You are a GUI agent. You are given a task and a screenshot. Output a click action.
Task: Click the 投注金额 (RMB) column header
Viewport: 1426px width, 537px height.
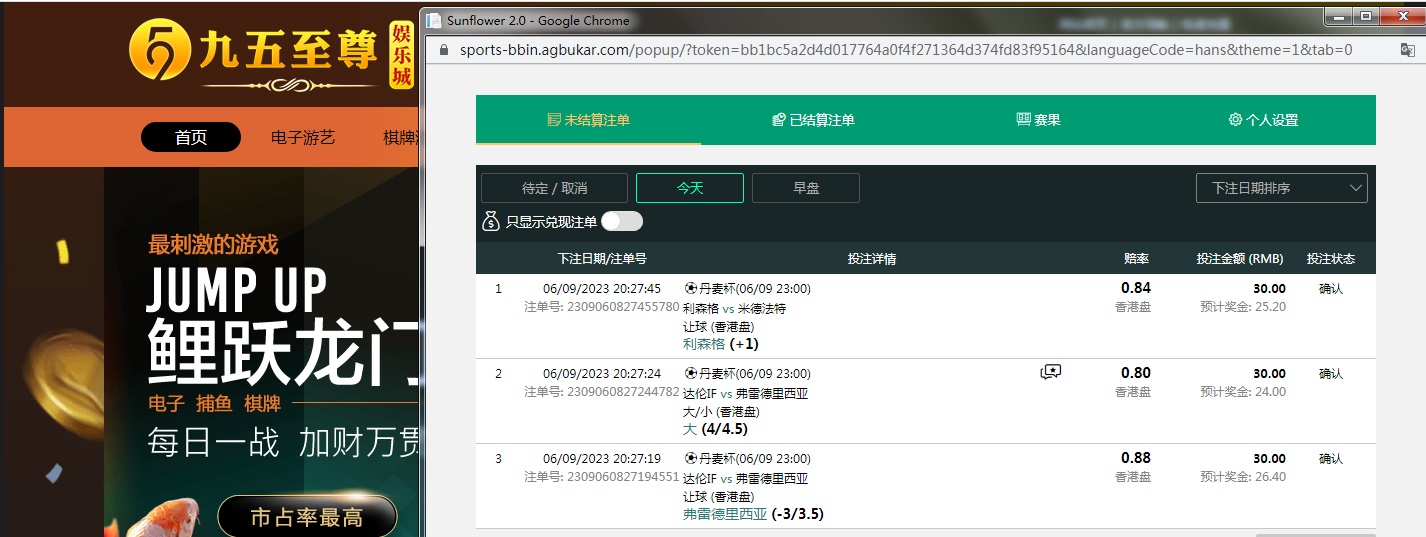click(1240, 259)
